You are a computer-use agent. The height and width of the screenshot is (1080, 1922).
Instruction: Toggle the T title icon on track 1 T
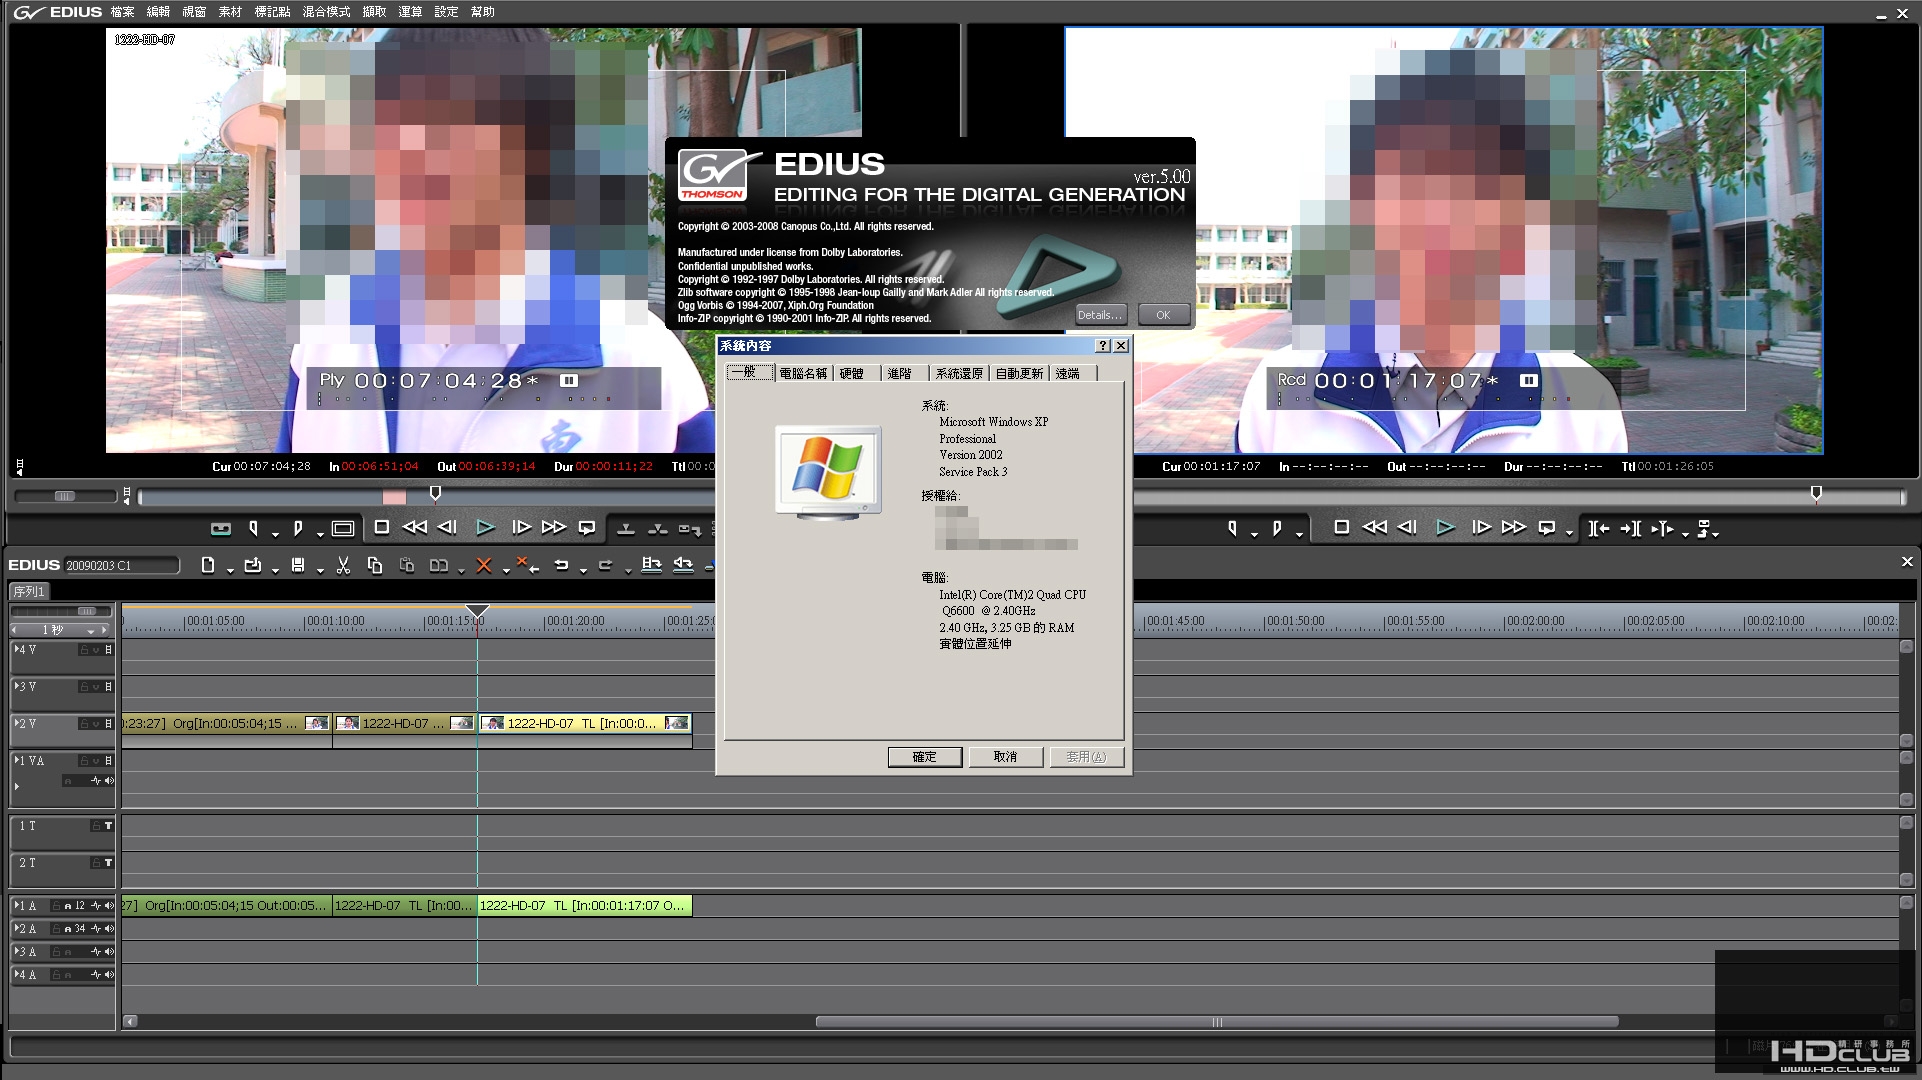click(108, 826)
